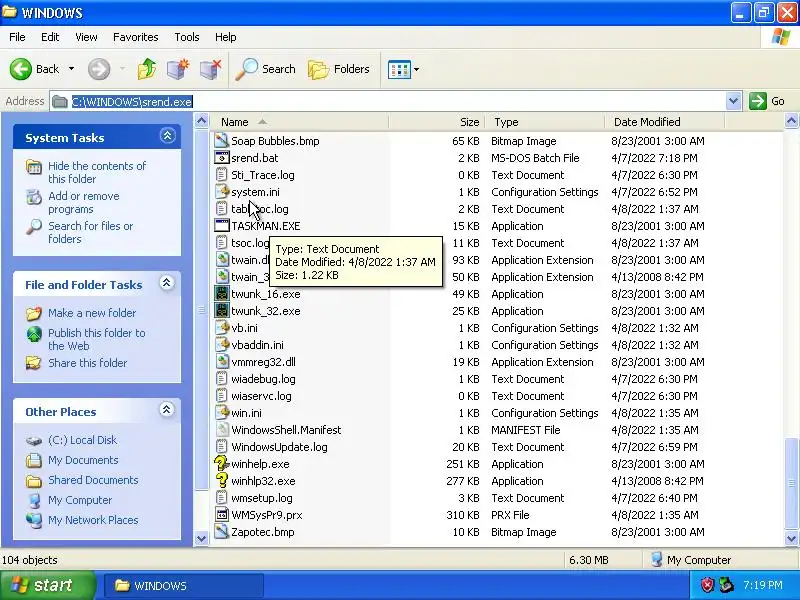The image size is (800, 600).
Task: Open My Documents in Other Places
Action: (x=83, y=460)
